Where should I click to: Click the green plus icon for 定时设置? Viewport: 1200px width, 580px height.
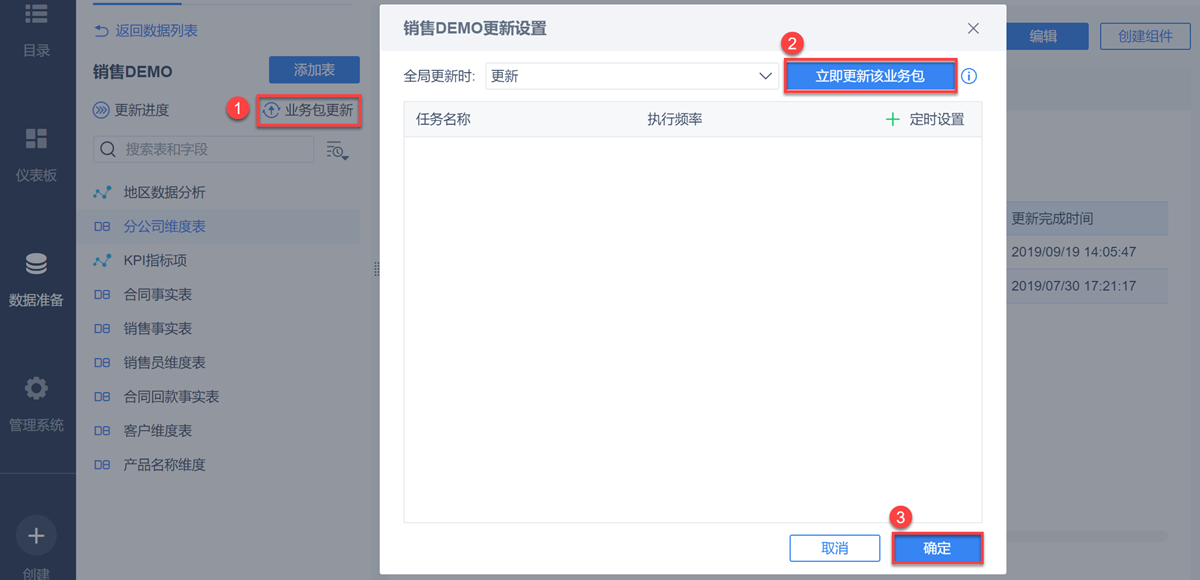(x=893, y=119)
